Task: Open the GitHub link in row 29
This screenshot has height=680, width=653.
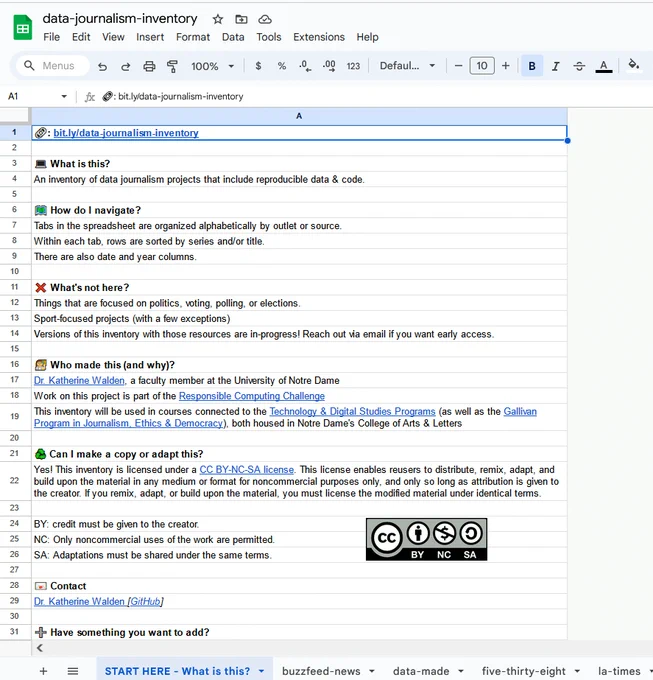Action: click(146, 602)
